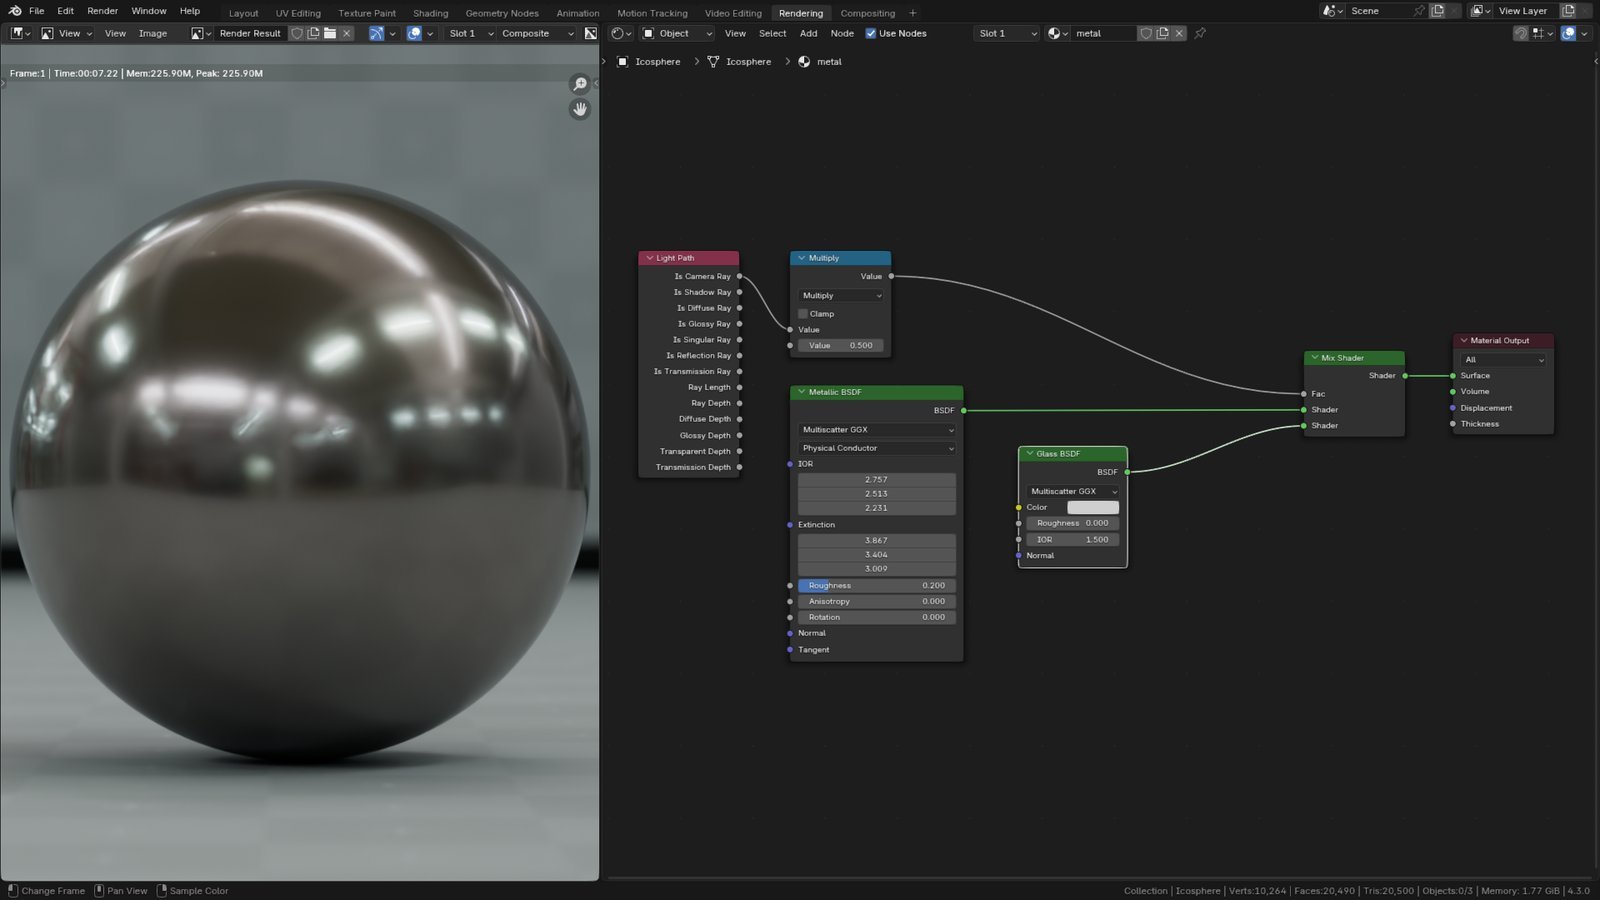The height and width of the screenshot is (900, 1600).
Task: Switch to the Compositing workspace tab
Action: 867,13
